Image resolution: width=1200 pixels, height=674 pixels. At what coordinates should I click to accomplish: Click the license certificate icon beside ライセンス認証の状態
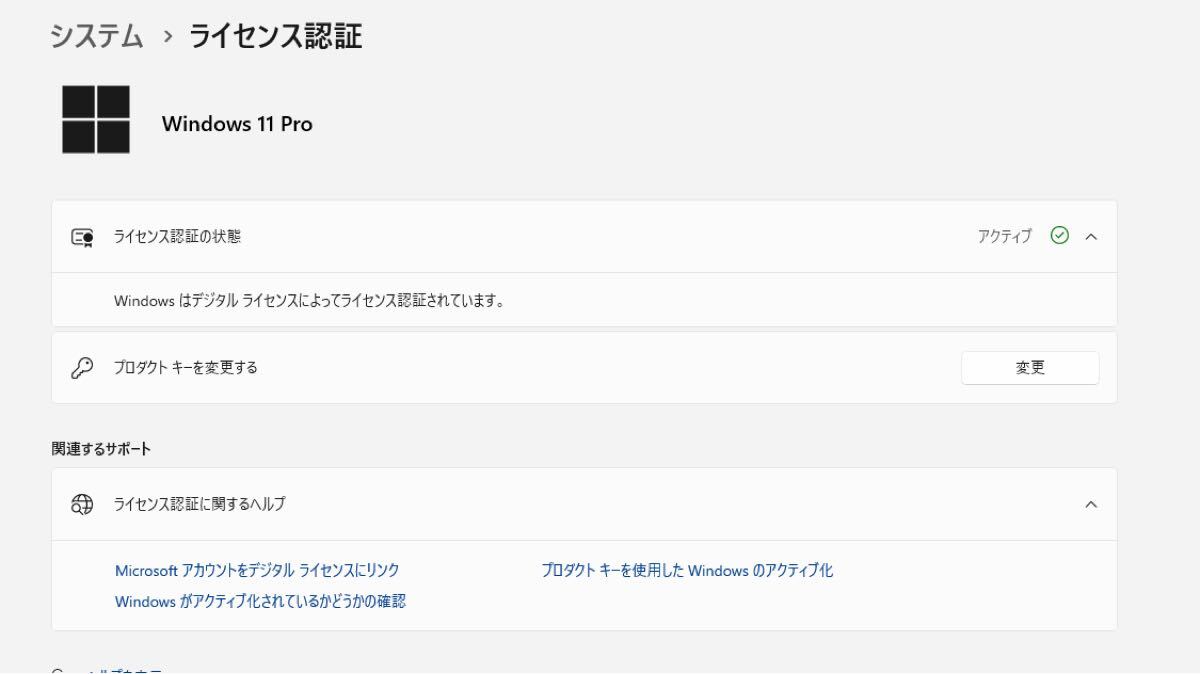point(82,237)
